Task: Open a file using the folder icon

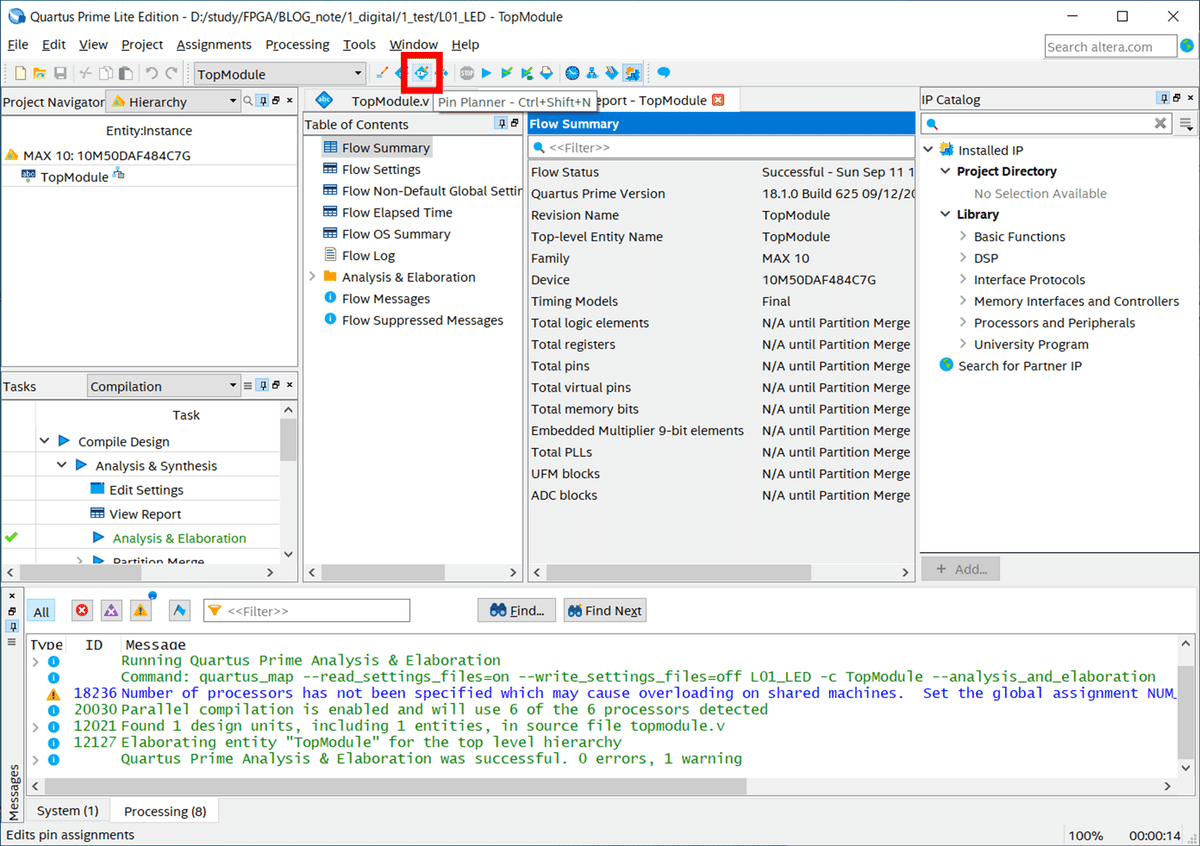Action: 40,73
